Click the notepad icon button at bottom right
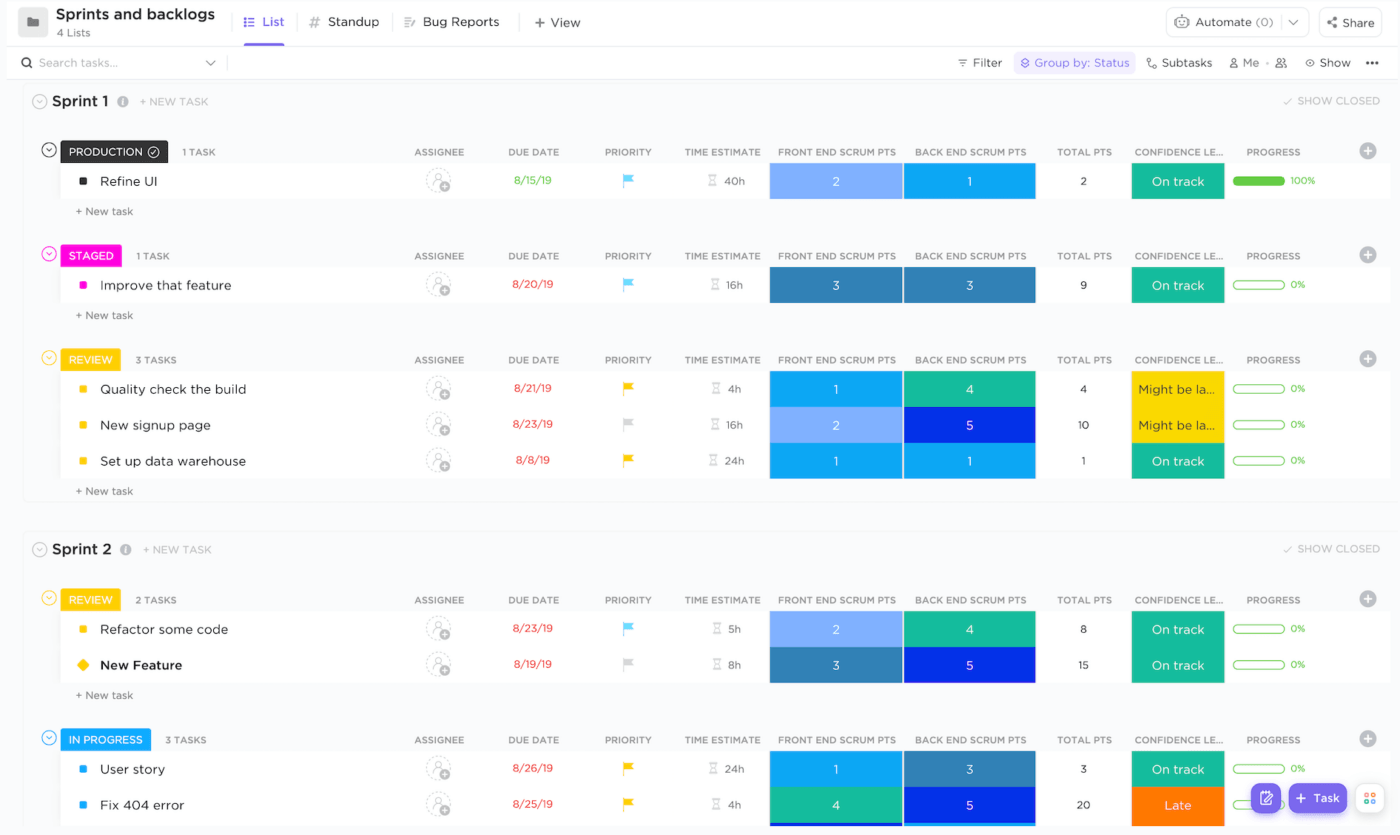Image resolution: width=1400 pixels, height=835 pixels. pos(1266,798)
